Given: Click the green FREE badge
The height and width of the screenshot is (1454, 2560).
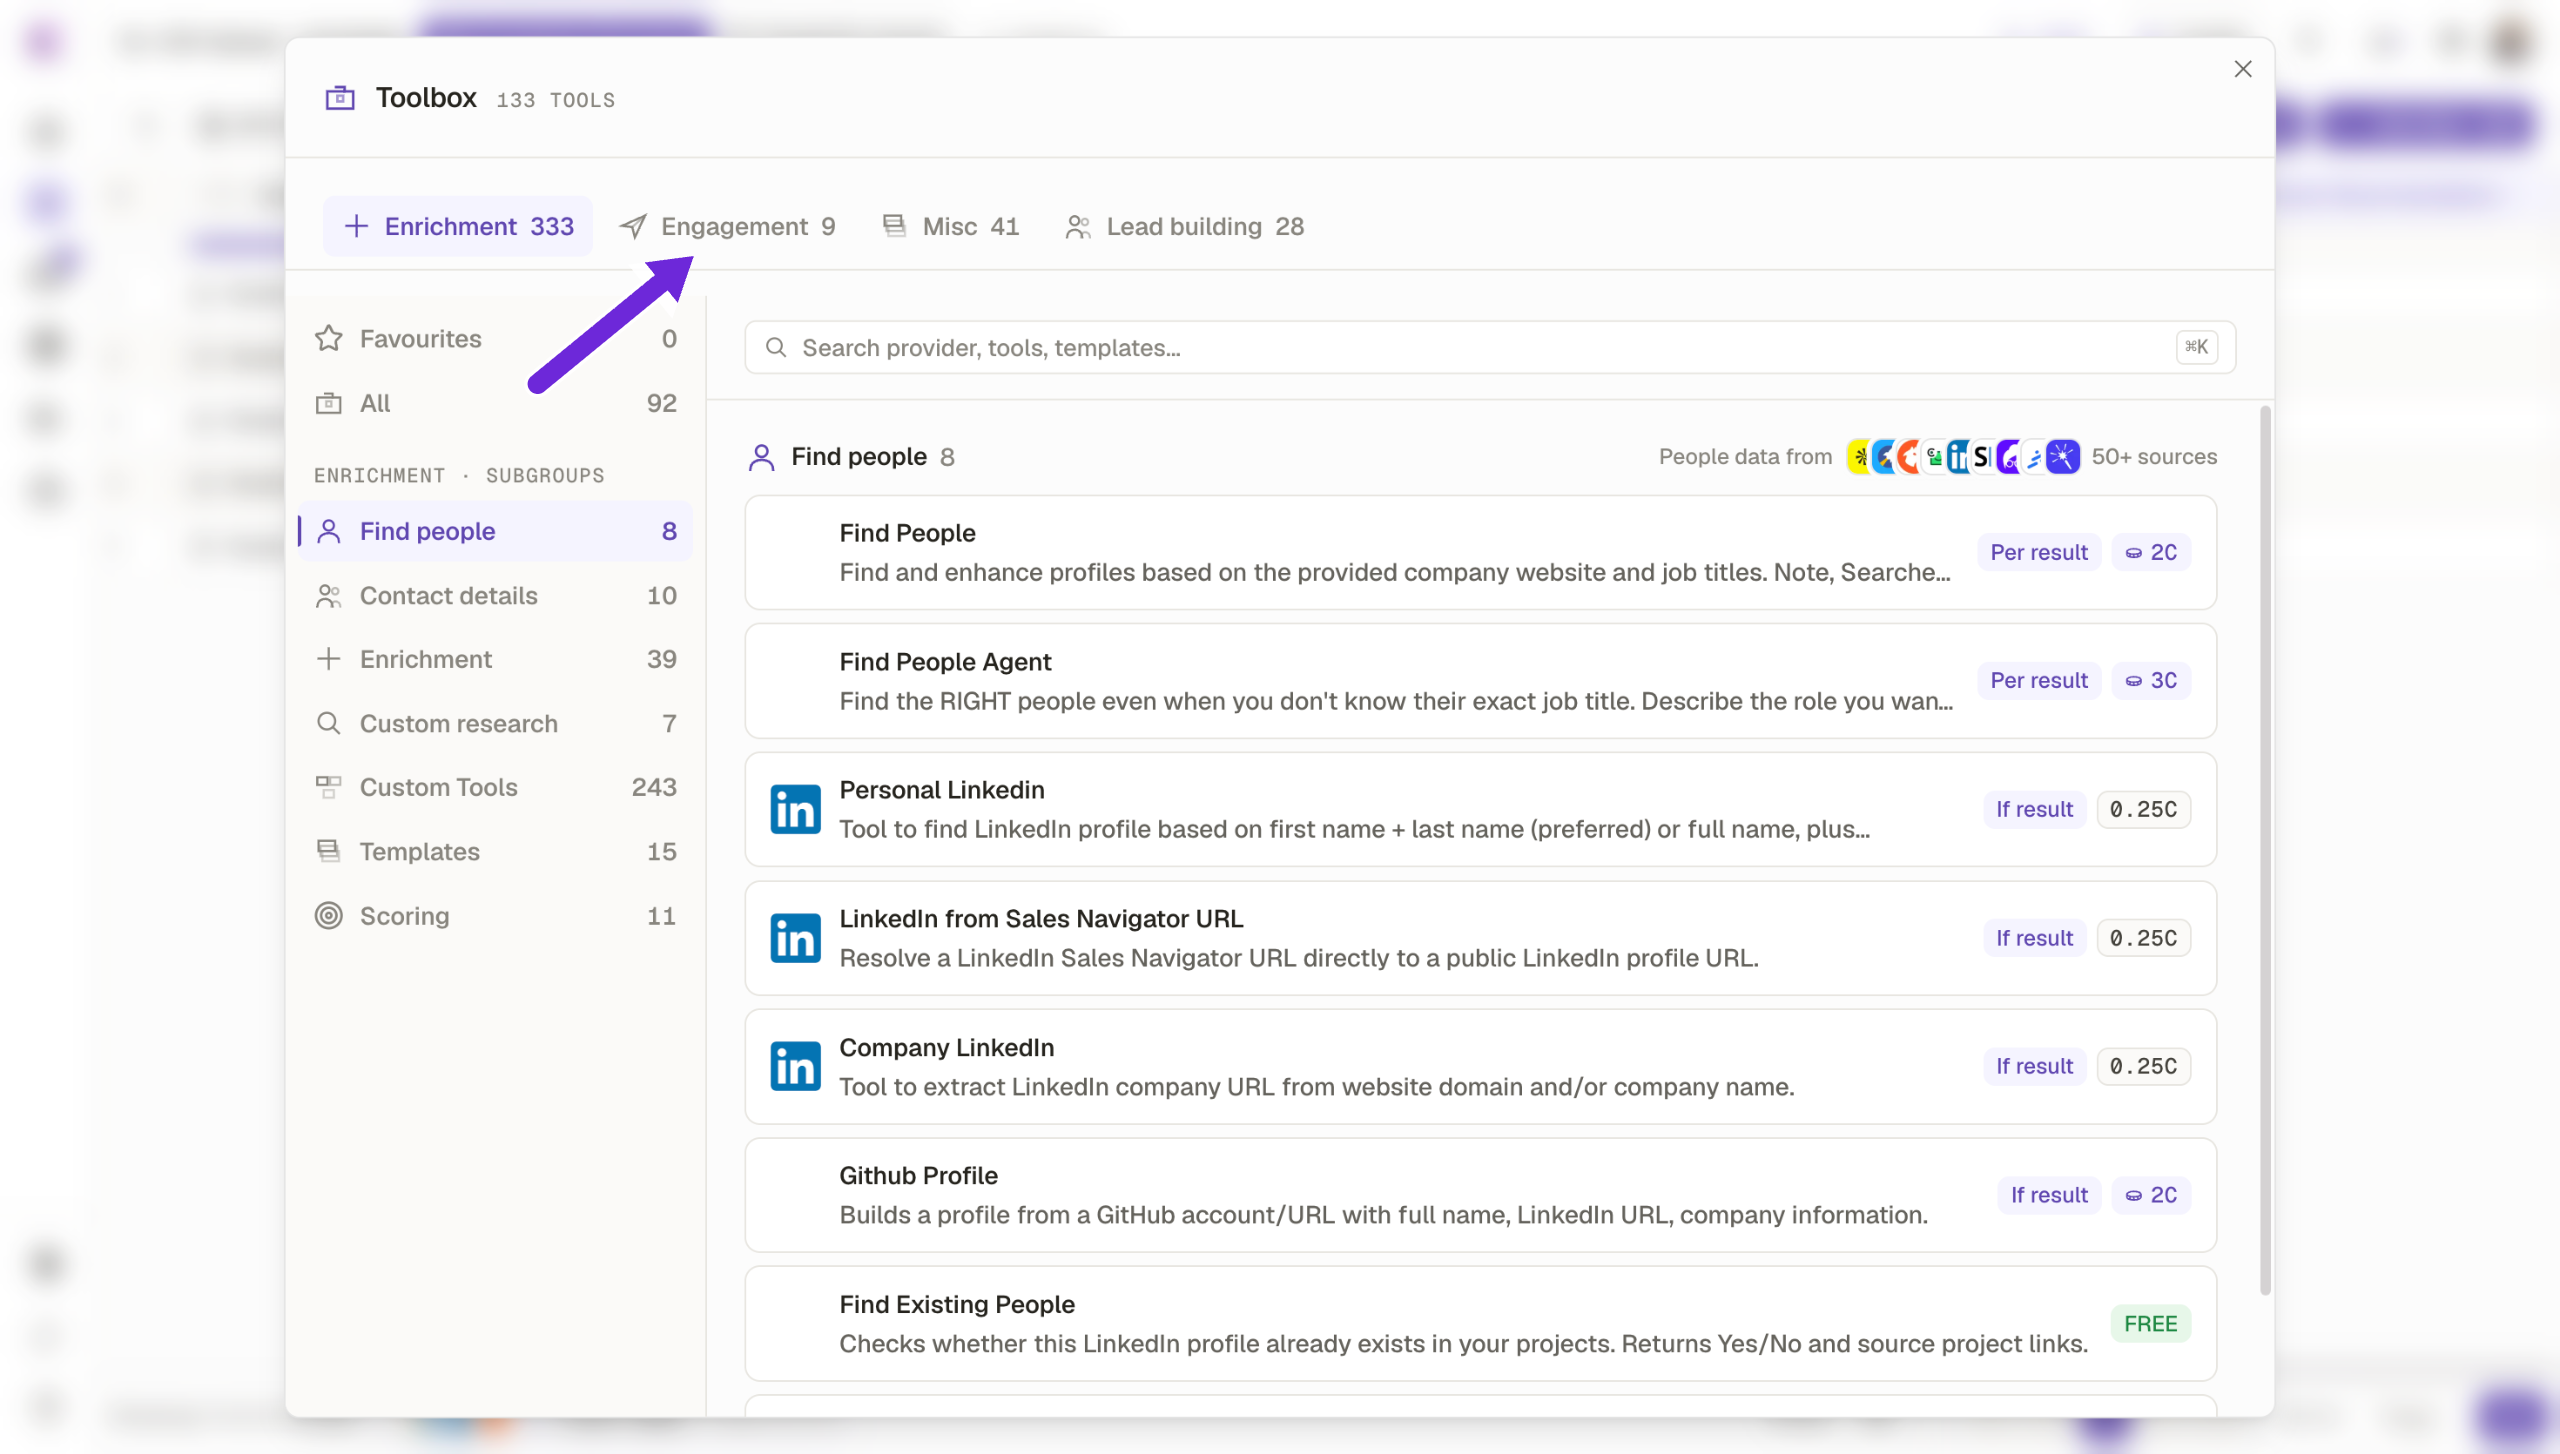Looking at the screenshot, I should [x=2151, y=1324].
